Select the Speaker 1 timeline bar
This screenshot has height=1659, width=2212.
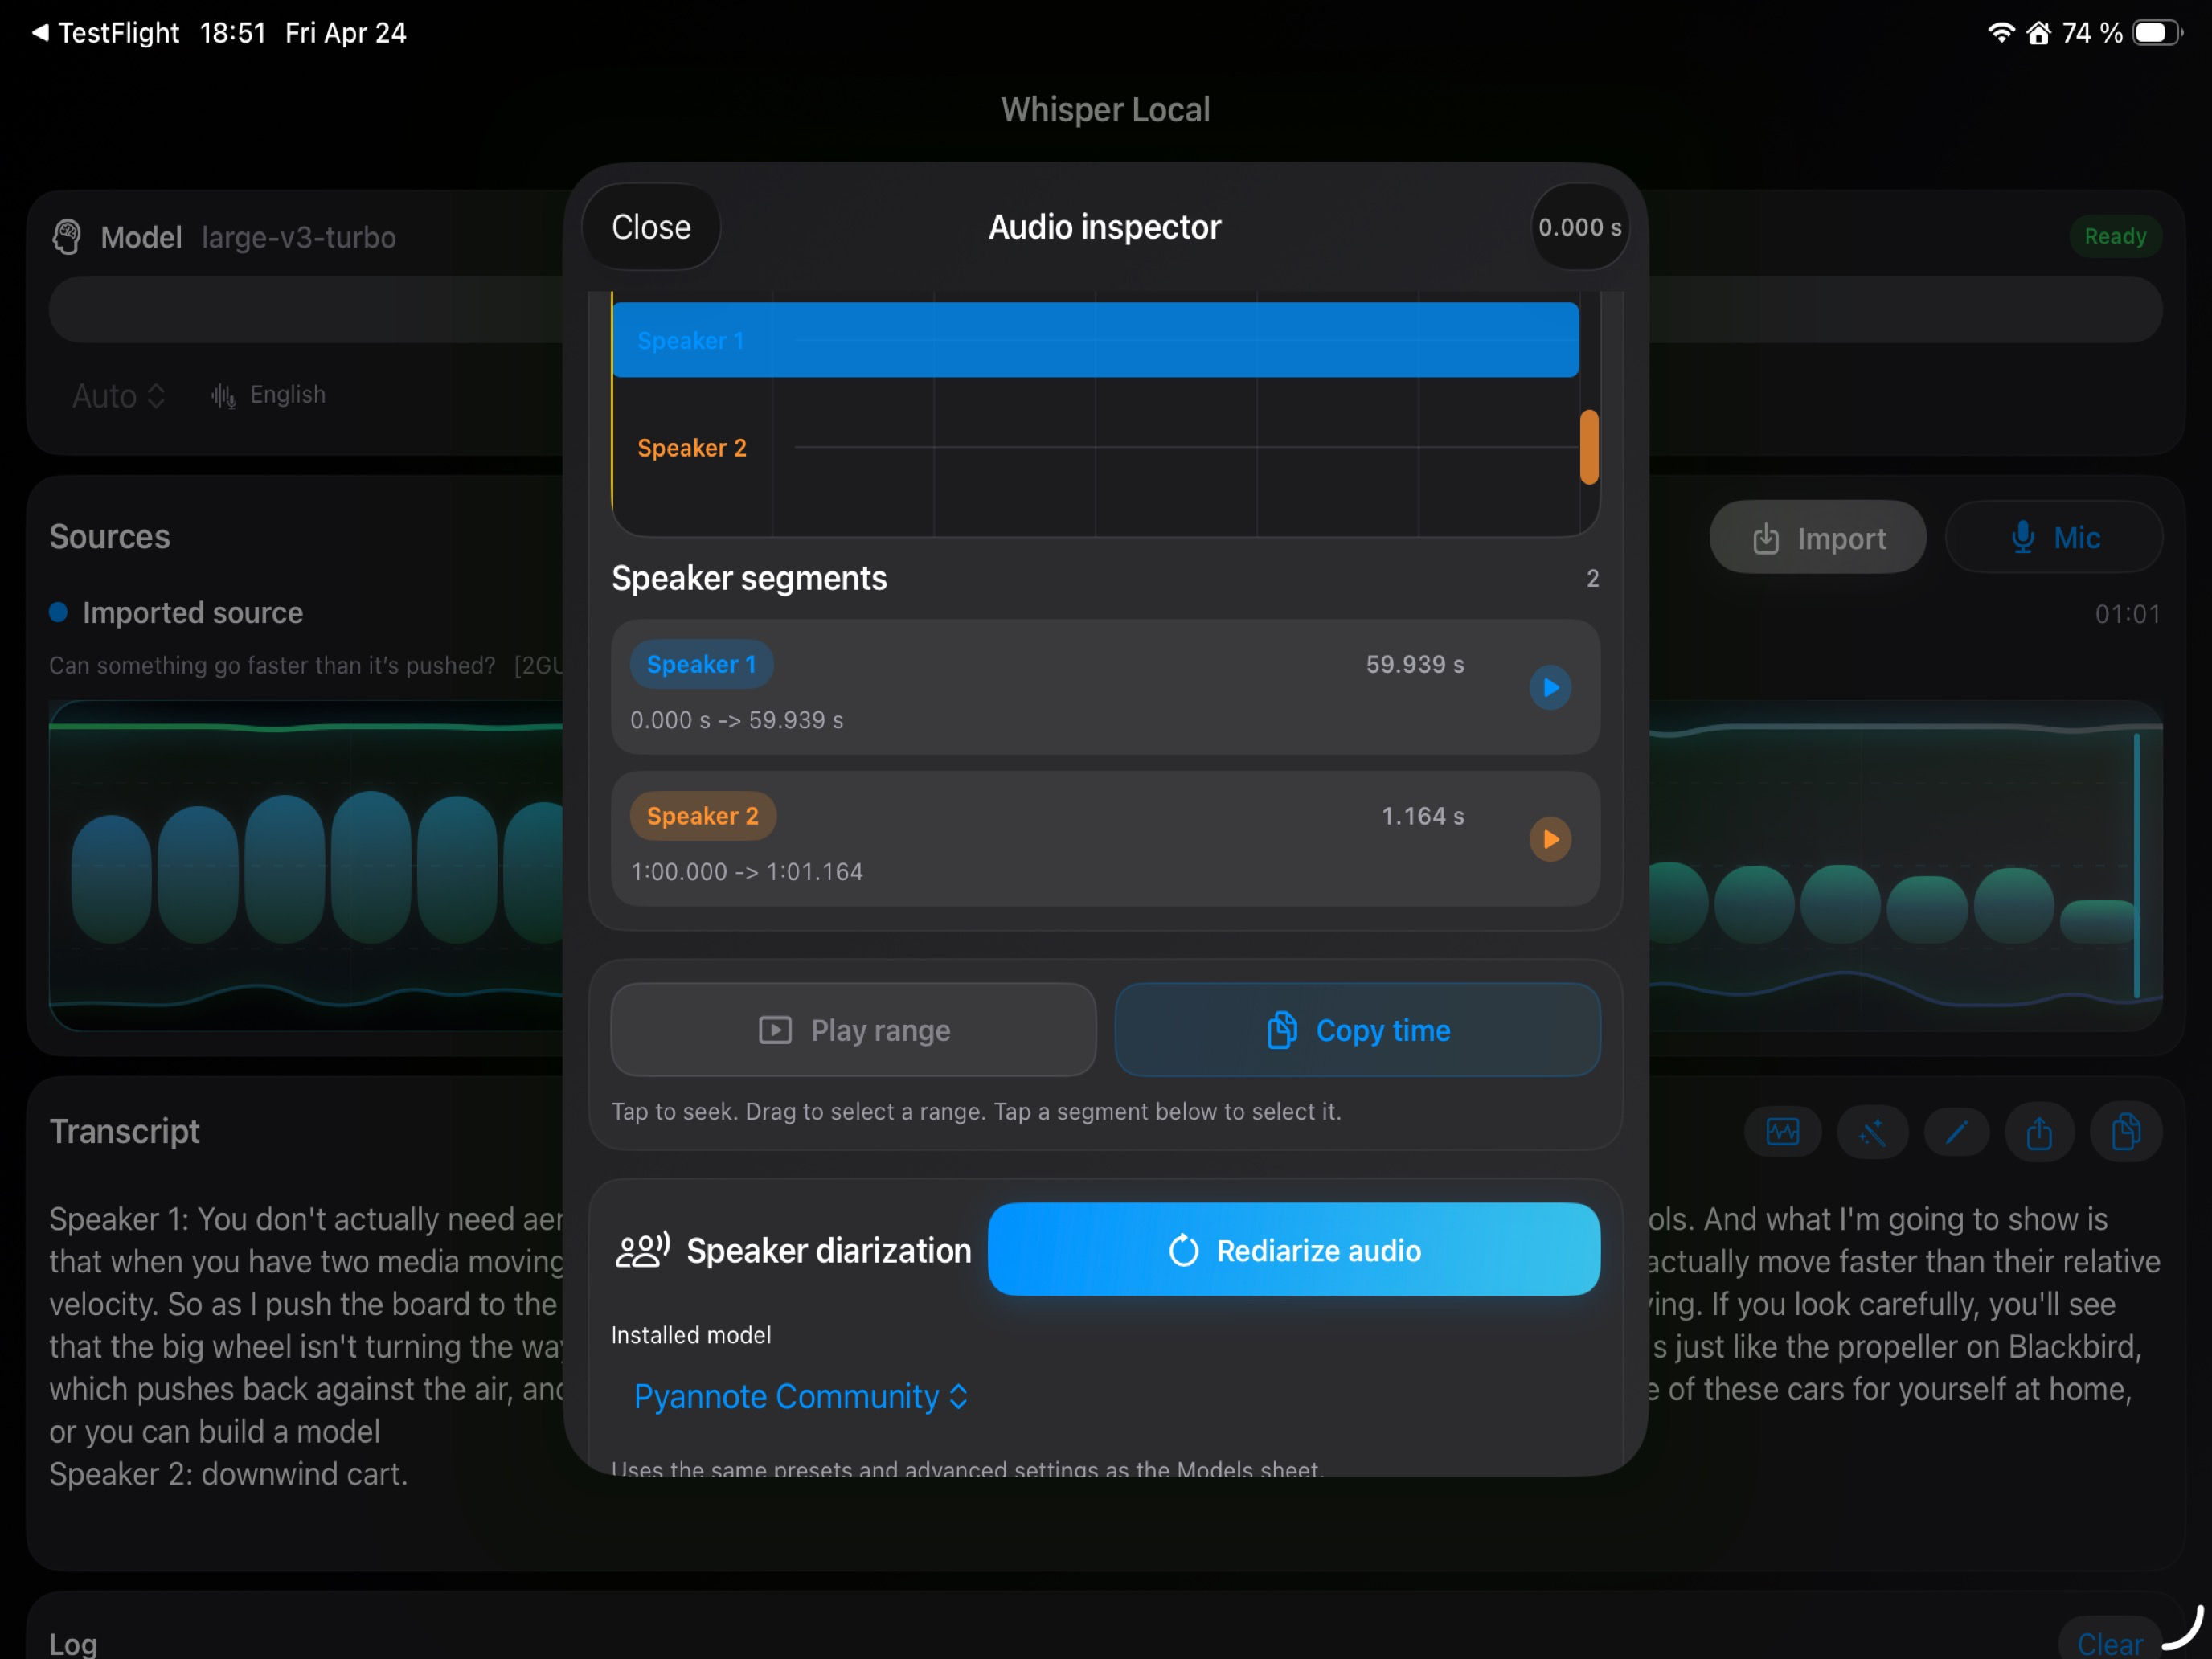click(x=1095, y=340)
